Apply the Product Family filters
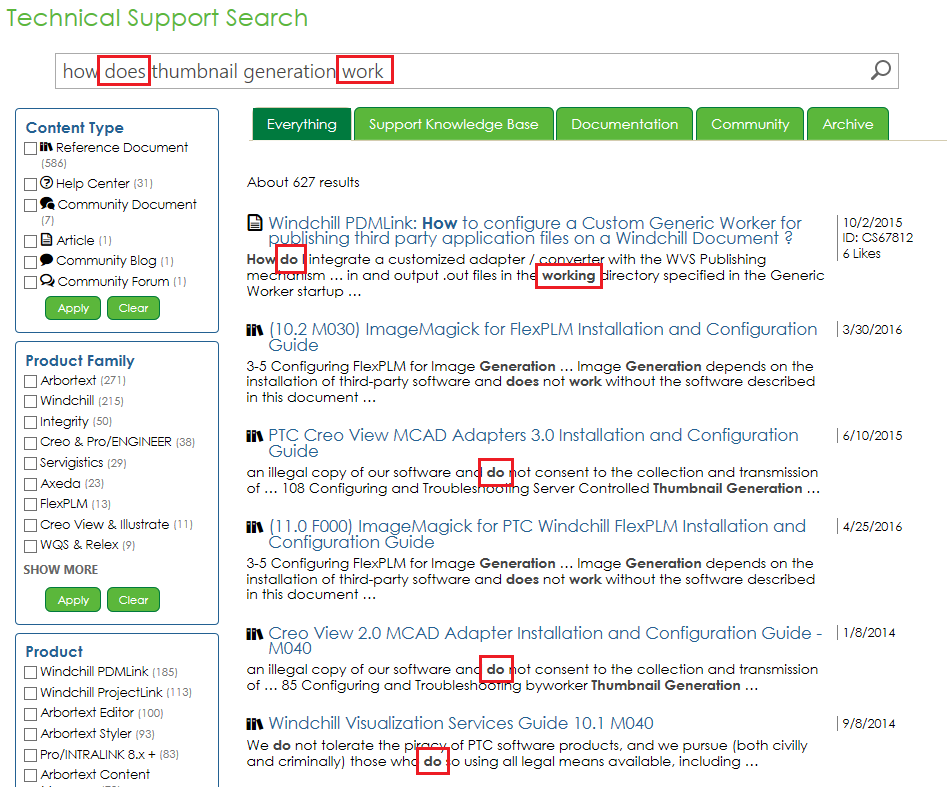The image size is (947, 787). tap(73, 600)
